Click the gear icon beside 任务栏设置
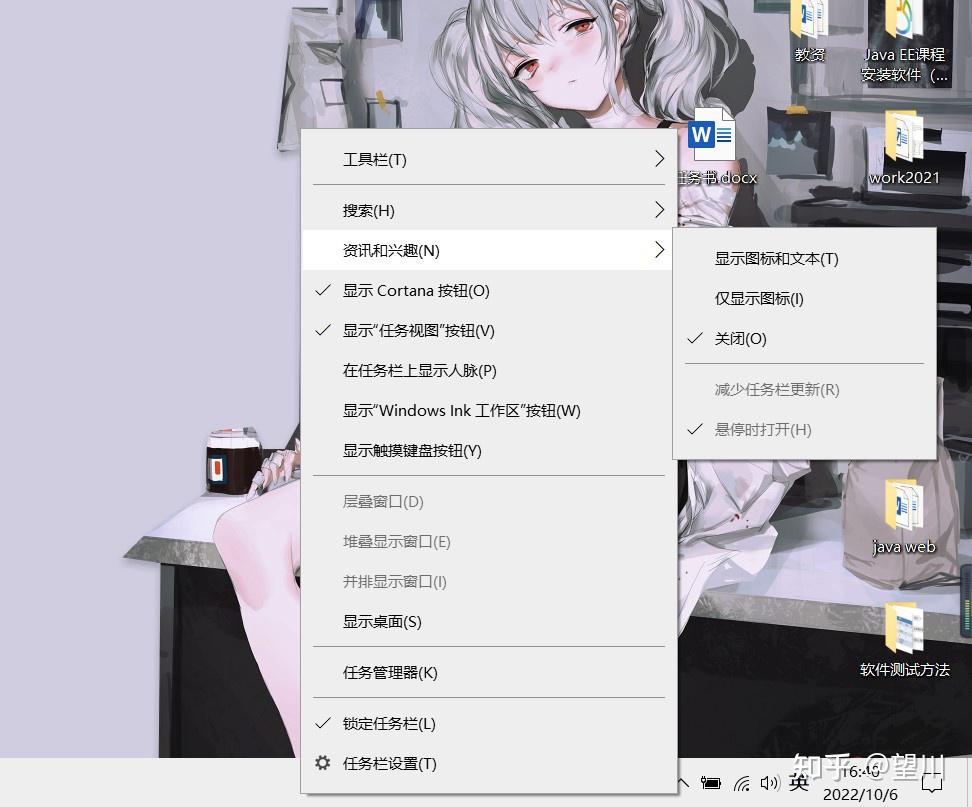This screenshot has width=972, height=807. click(x=322, y=763)
